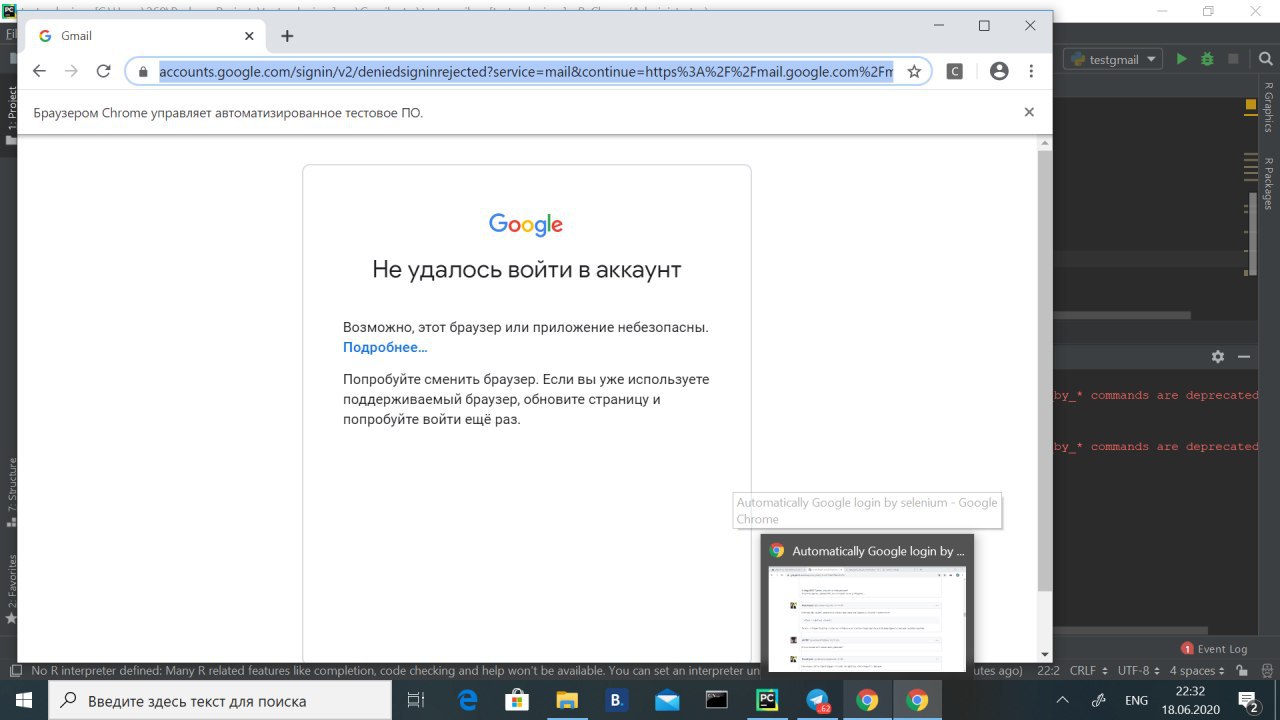Open the taskbar app with the B icon
The height and width of the screenshot is (720, 1280).
click(x=617, y=700)
